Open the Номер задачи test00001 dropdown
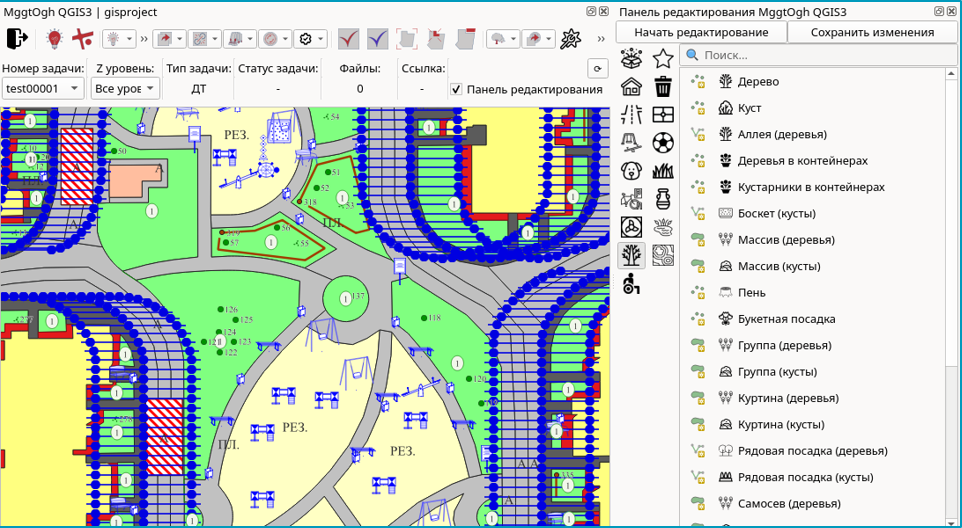 pyautogui.click(x=43, y=88)
